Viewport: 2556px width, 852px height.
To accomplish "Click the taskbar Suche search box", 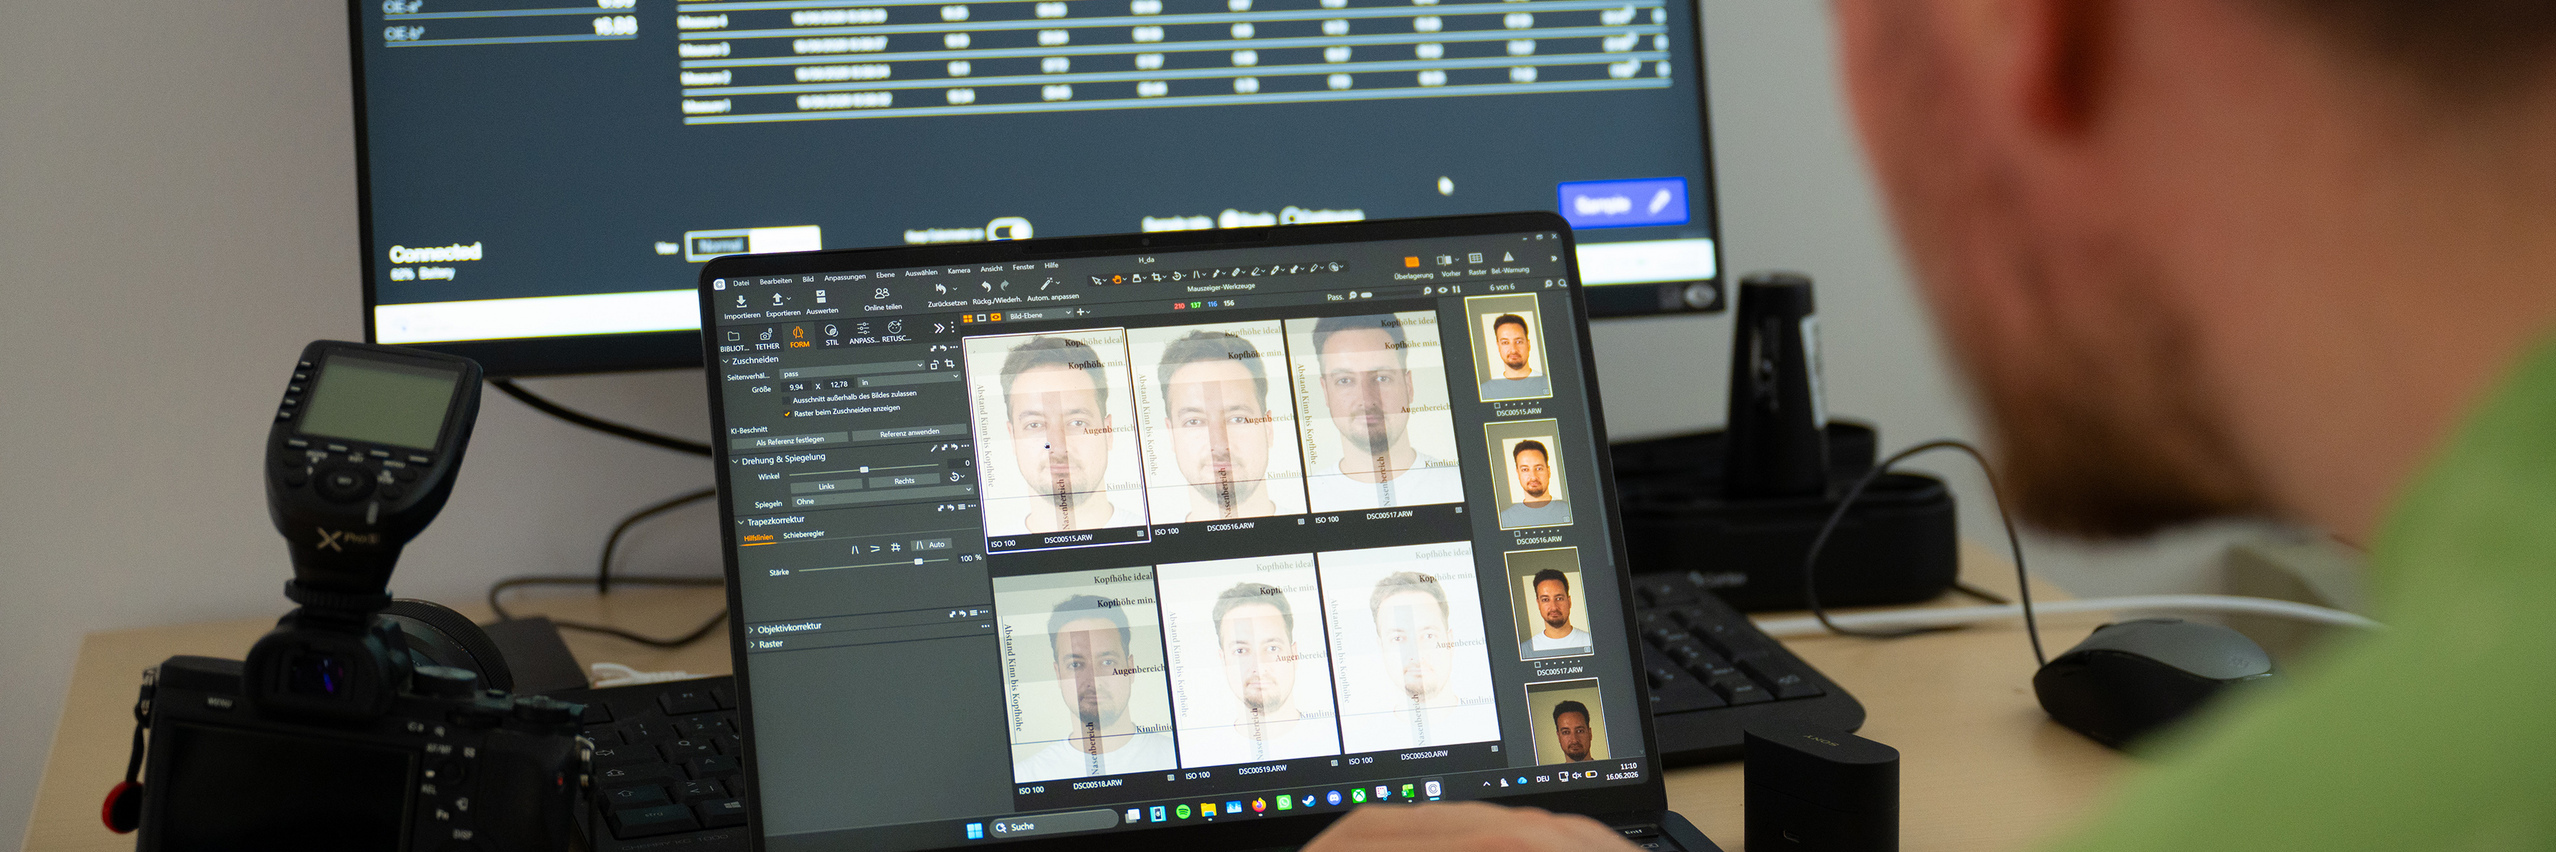I will click(x=1054, y=824).
